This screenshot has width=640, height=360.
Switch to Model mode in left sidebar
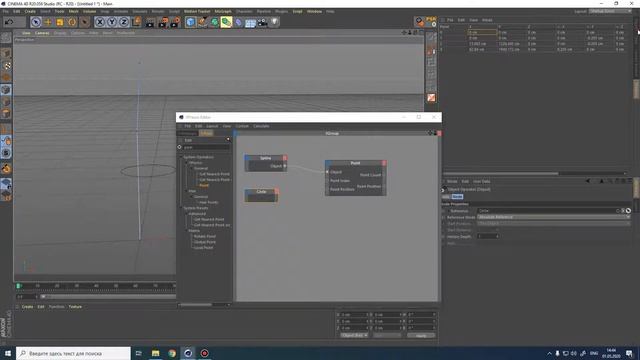pos(6,53)
